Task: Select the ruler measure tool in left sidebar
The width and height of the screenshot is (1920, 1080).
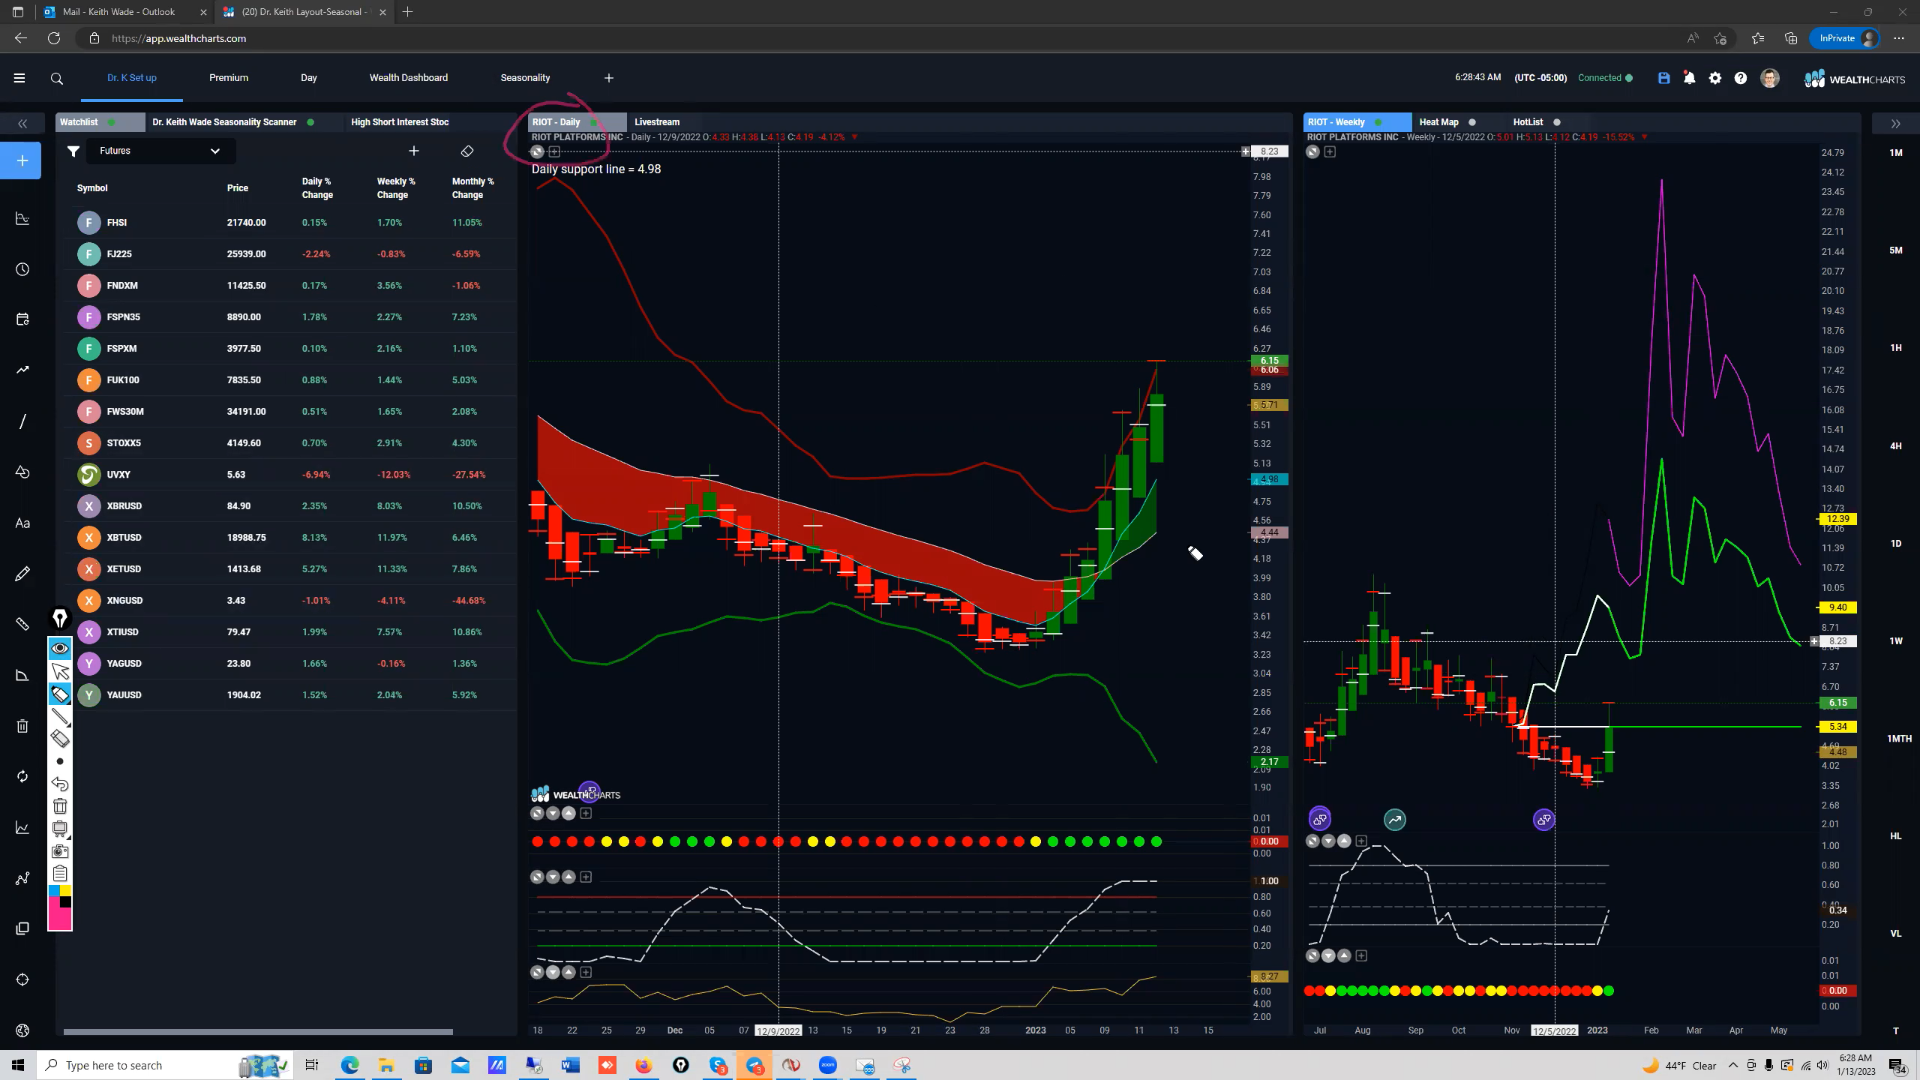Action: [22, 624]
